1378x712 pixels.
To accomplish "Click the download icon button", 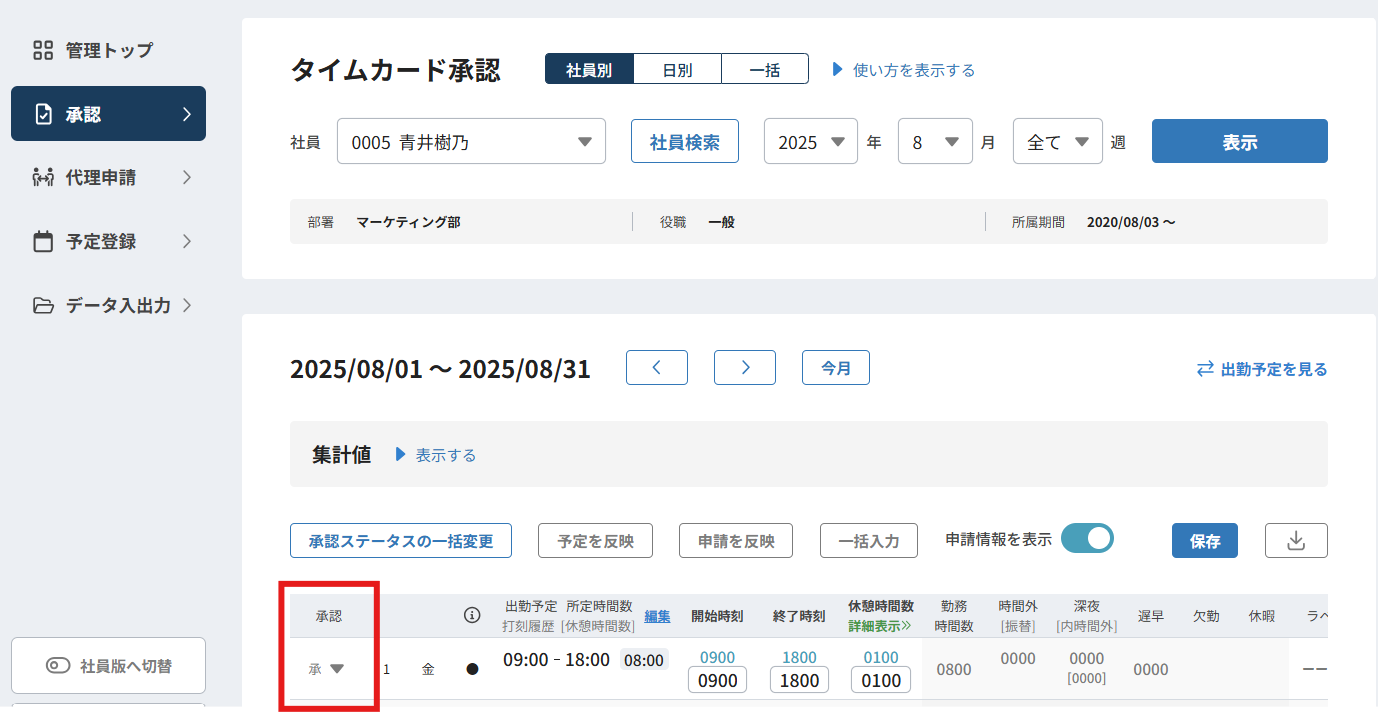I will (1296, 540).
